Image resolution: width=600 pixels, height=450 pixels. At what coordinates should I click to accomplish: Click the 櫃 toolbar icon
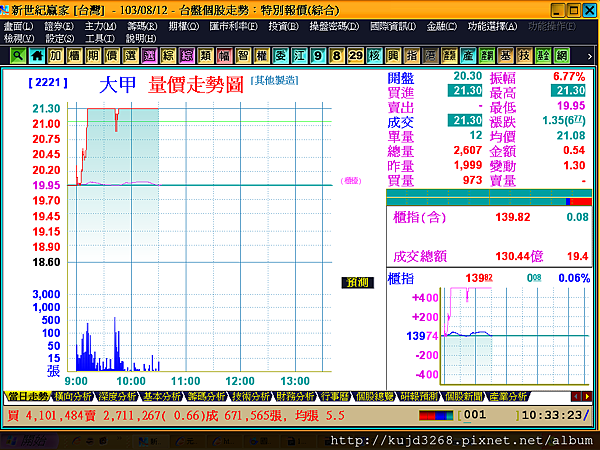(x=74, y=56)
